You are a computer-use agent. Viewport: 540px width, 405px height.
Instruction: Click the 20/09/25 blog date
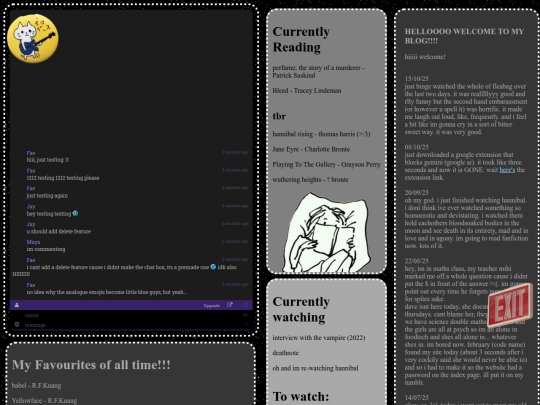tap(417, 193)
